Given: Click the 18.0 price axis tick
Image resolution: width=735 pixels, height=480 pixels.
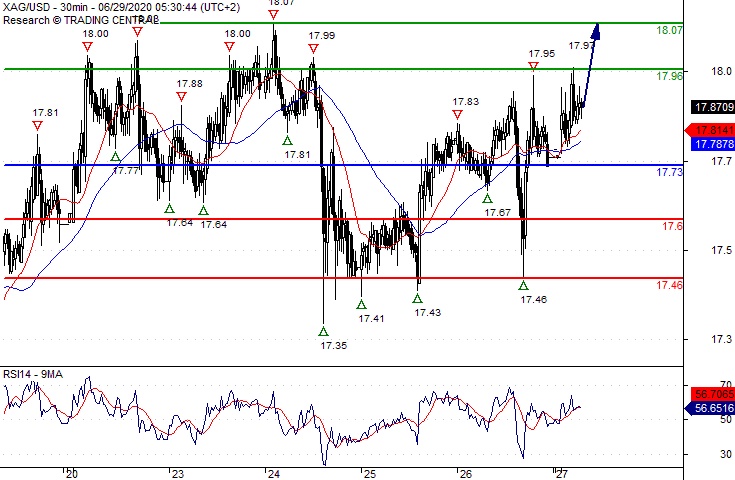Looking at the screenshot, I should pyautogui.click(x=722, y=71).
